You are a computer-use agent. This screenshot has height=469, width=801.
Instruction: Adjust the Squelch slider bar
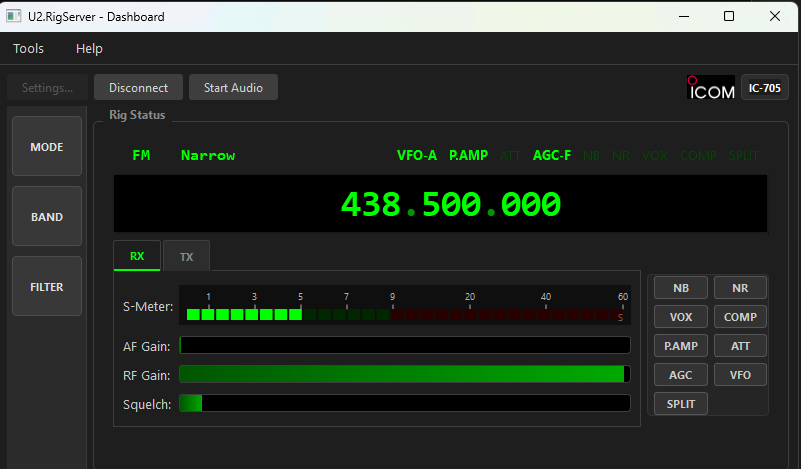pyautogui.click(x=405, y=403)
